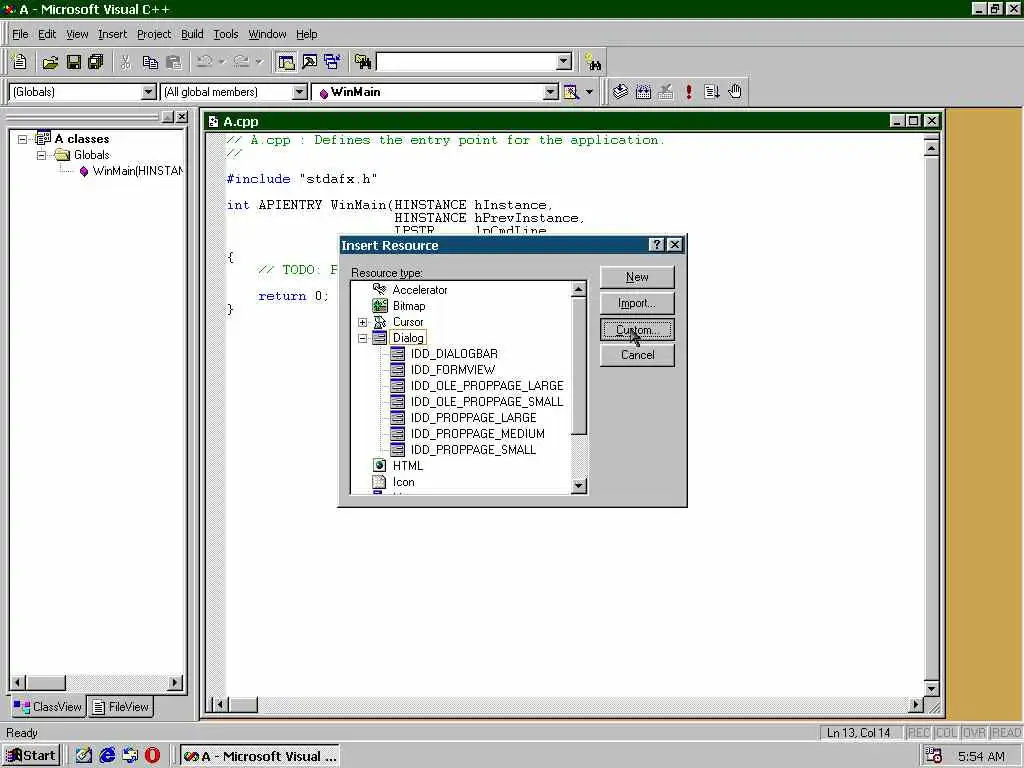Click the Insert Breakpoint hand icon
Viewport: 1024px width, 768px height.
pos(735,92)
